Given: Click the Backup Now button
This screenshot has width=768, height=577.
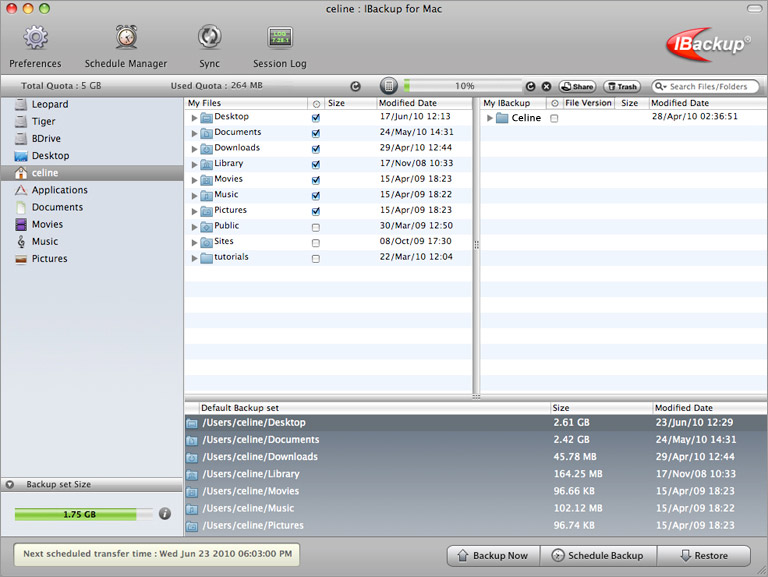Looking at the screenshot, I should (x=493, y=556).
